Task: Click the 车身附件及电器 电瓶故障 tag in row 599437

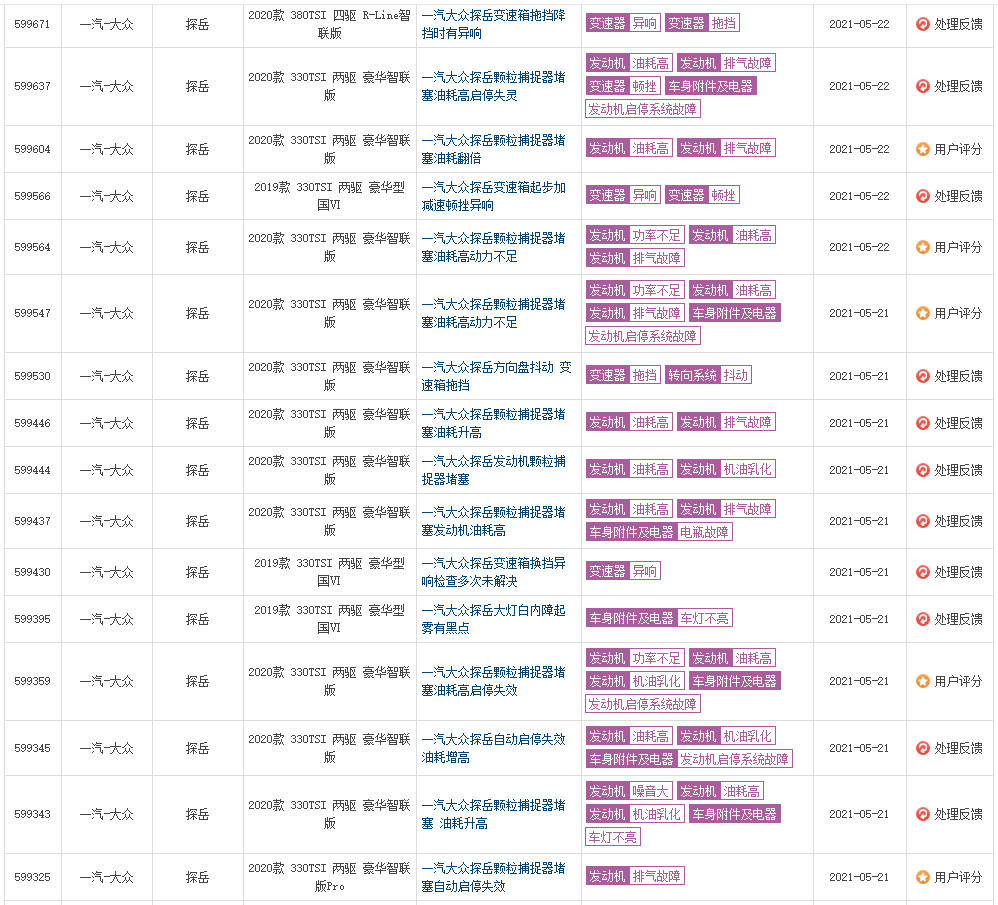Action: click(x=659, y=532)
